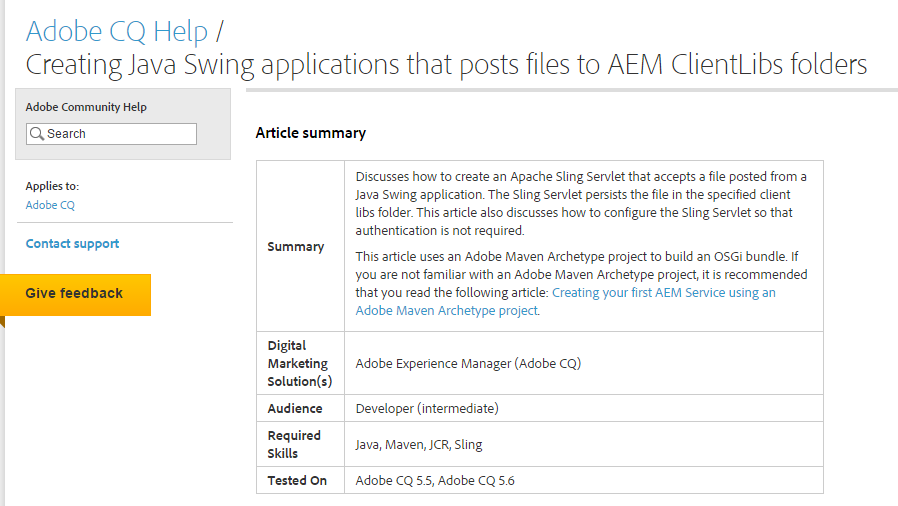The height and width of the screenshot is (506, 898).
Task: Follow the Adobe Maven Archetype project link
Action: (x=447, y=310)
